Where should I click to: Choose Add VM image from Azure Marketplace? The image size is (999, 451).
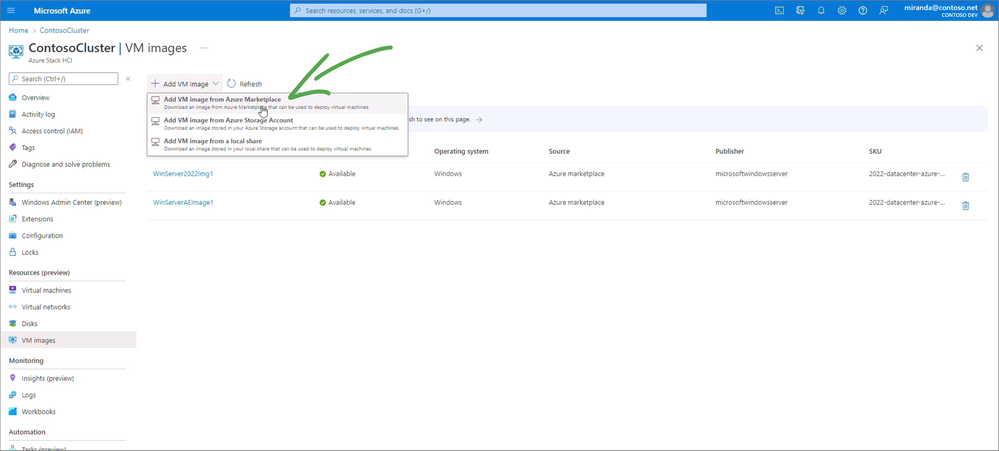[x=277, y=103]
